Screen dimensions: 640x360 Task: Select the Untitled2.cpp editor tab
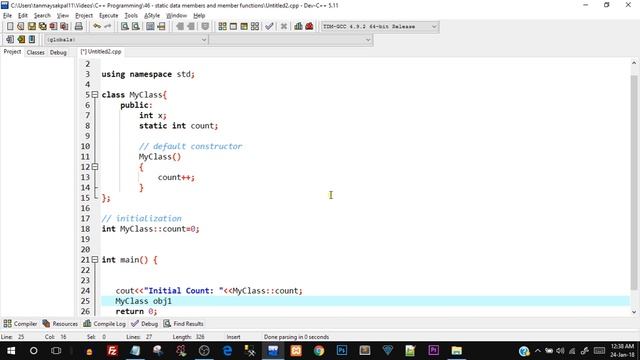point(101,52)
